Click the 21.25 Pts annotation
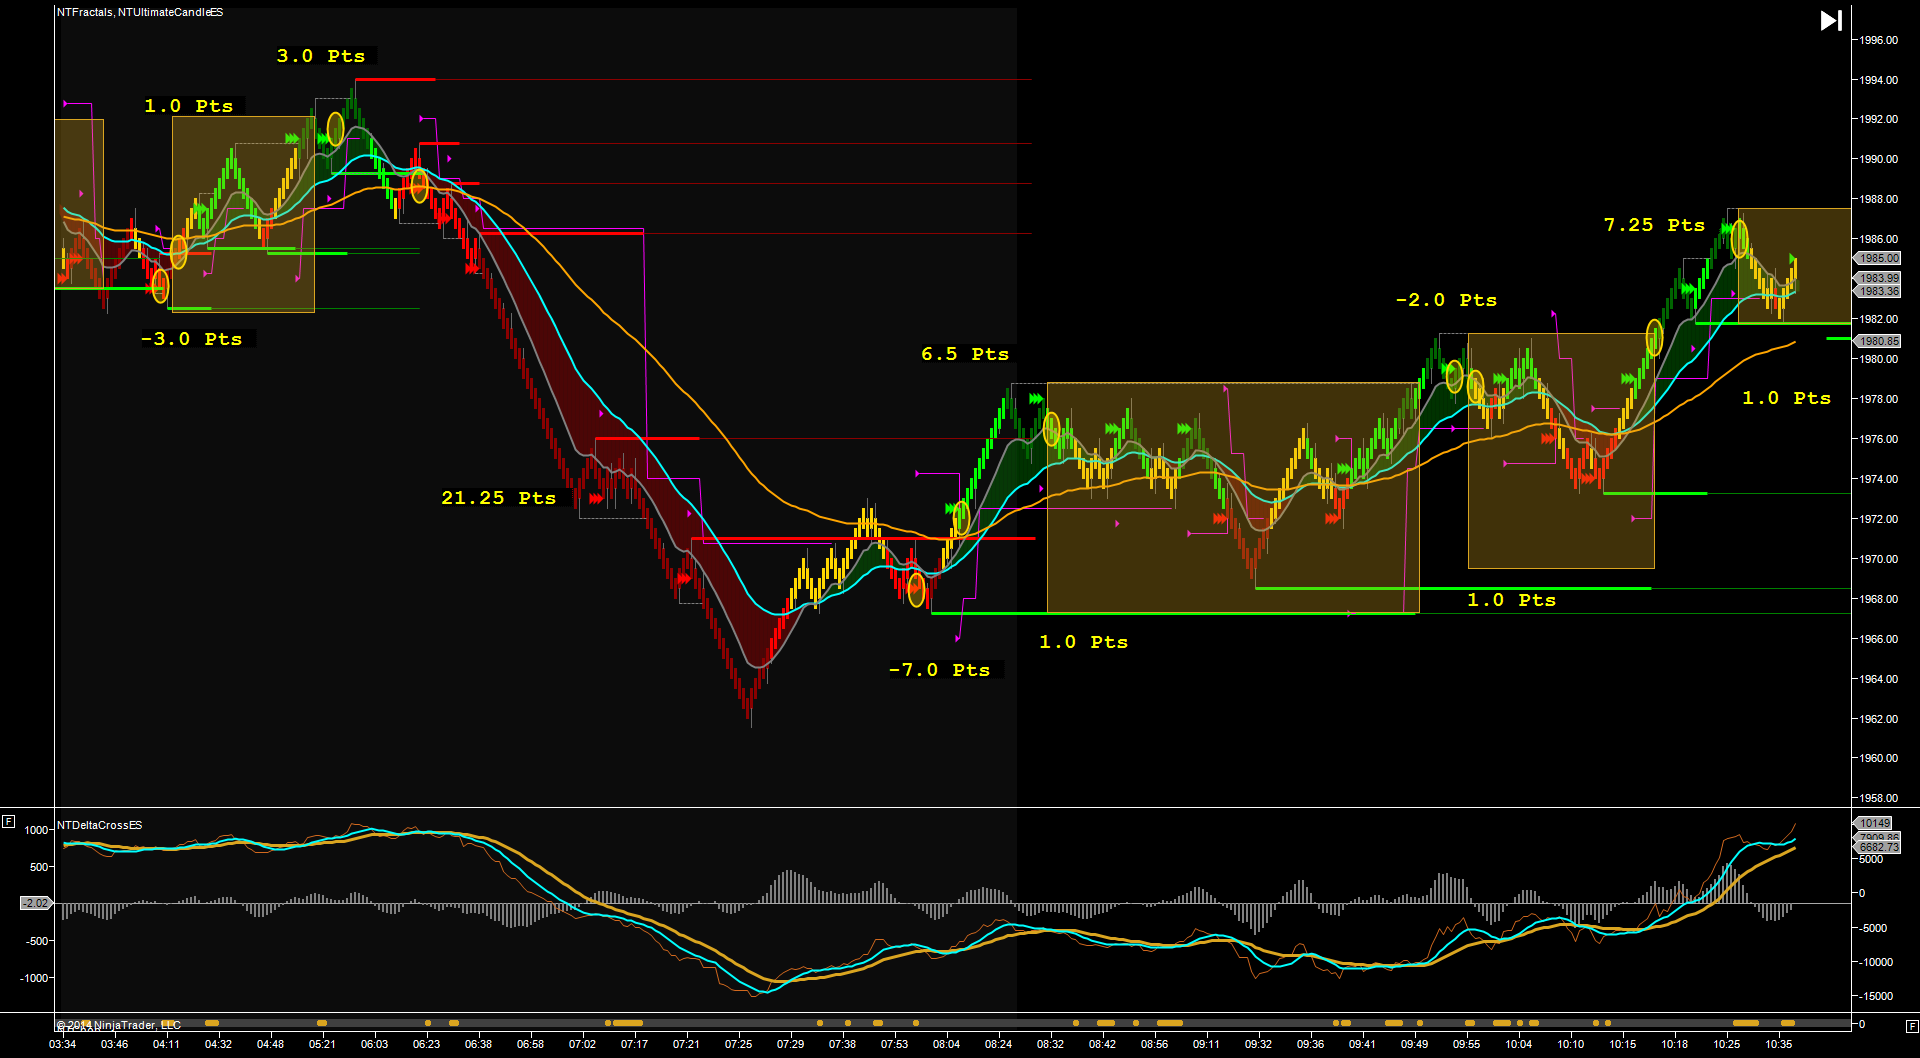The width and height of the screenshot is (1920, 1058). click(x=499, y=498)
